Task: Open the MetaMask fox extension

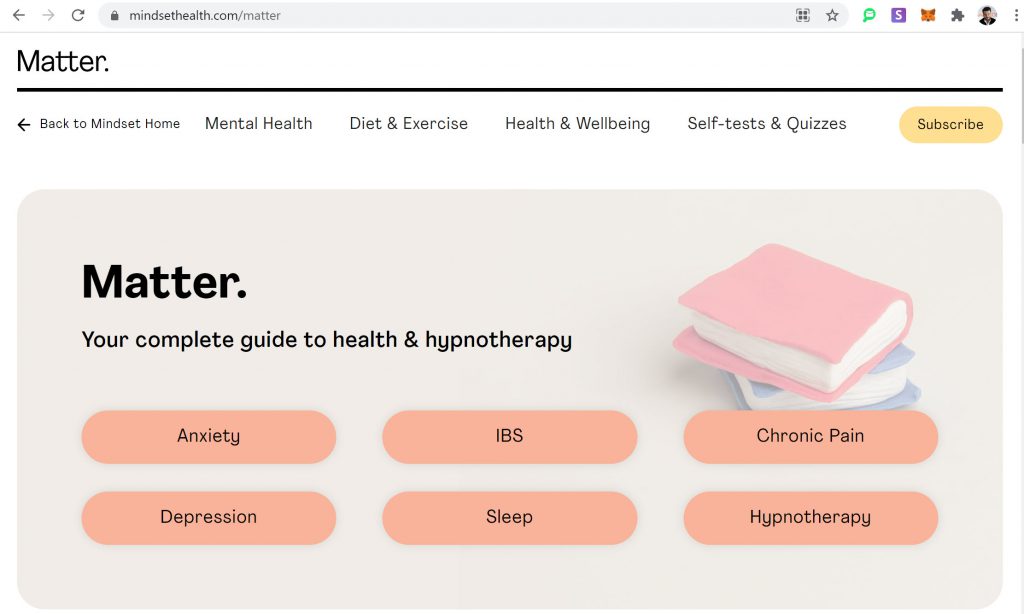Action: 928,15
